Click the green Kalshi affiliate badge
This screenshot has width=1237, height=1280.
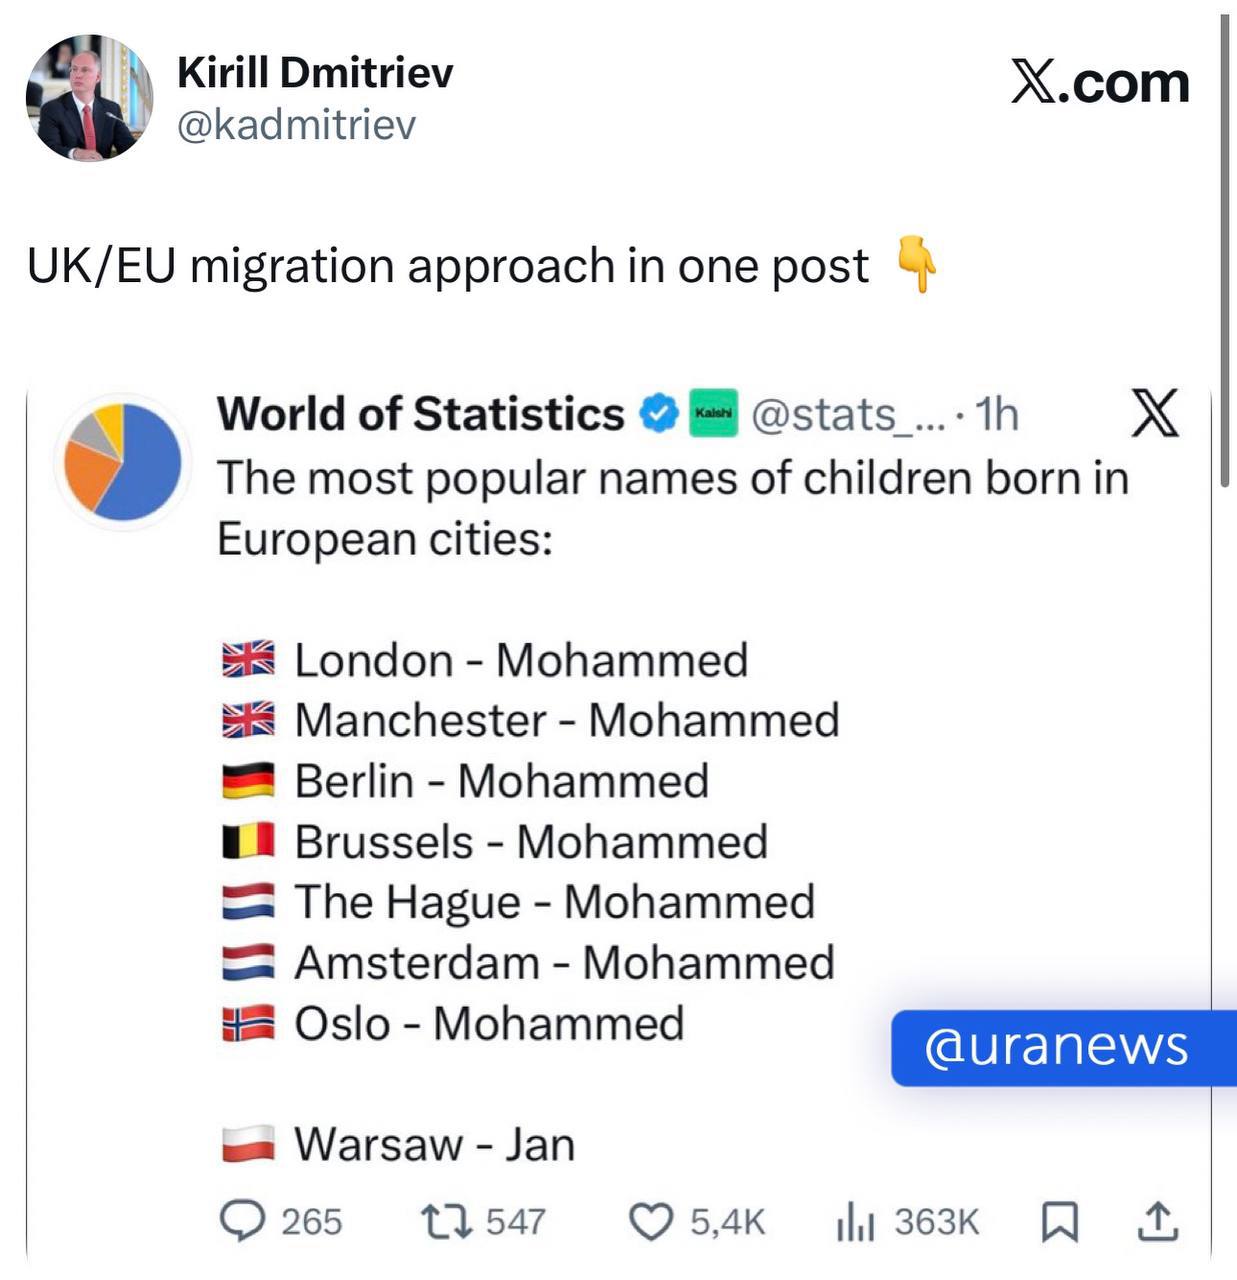tap(713, 413)
